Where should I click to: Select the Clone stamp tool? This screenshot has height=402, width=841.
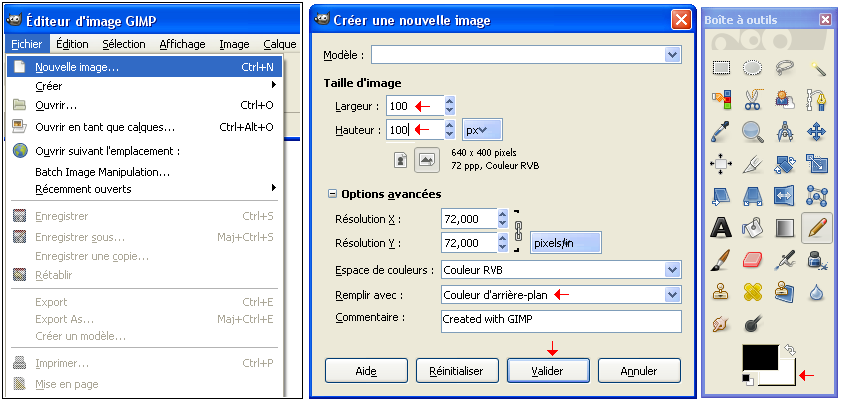[x=721, y=292]
